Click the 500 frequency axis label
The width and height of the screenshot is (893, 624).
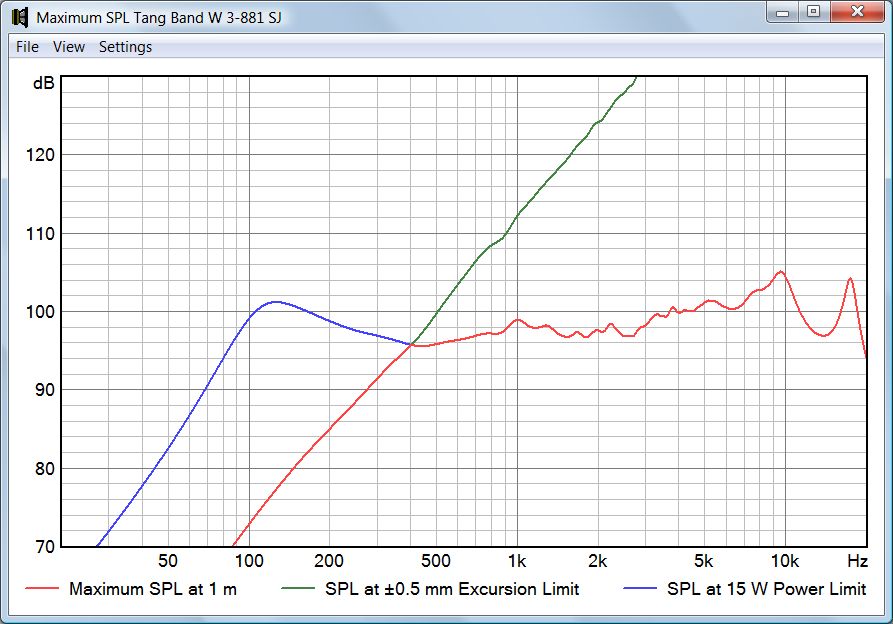pos(436,561)
